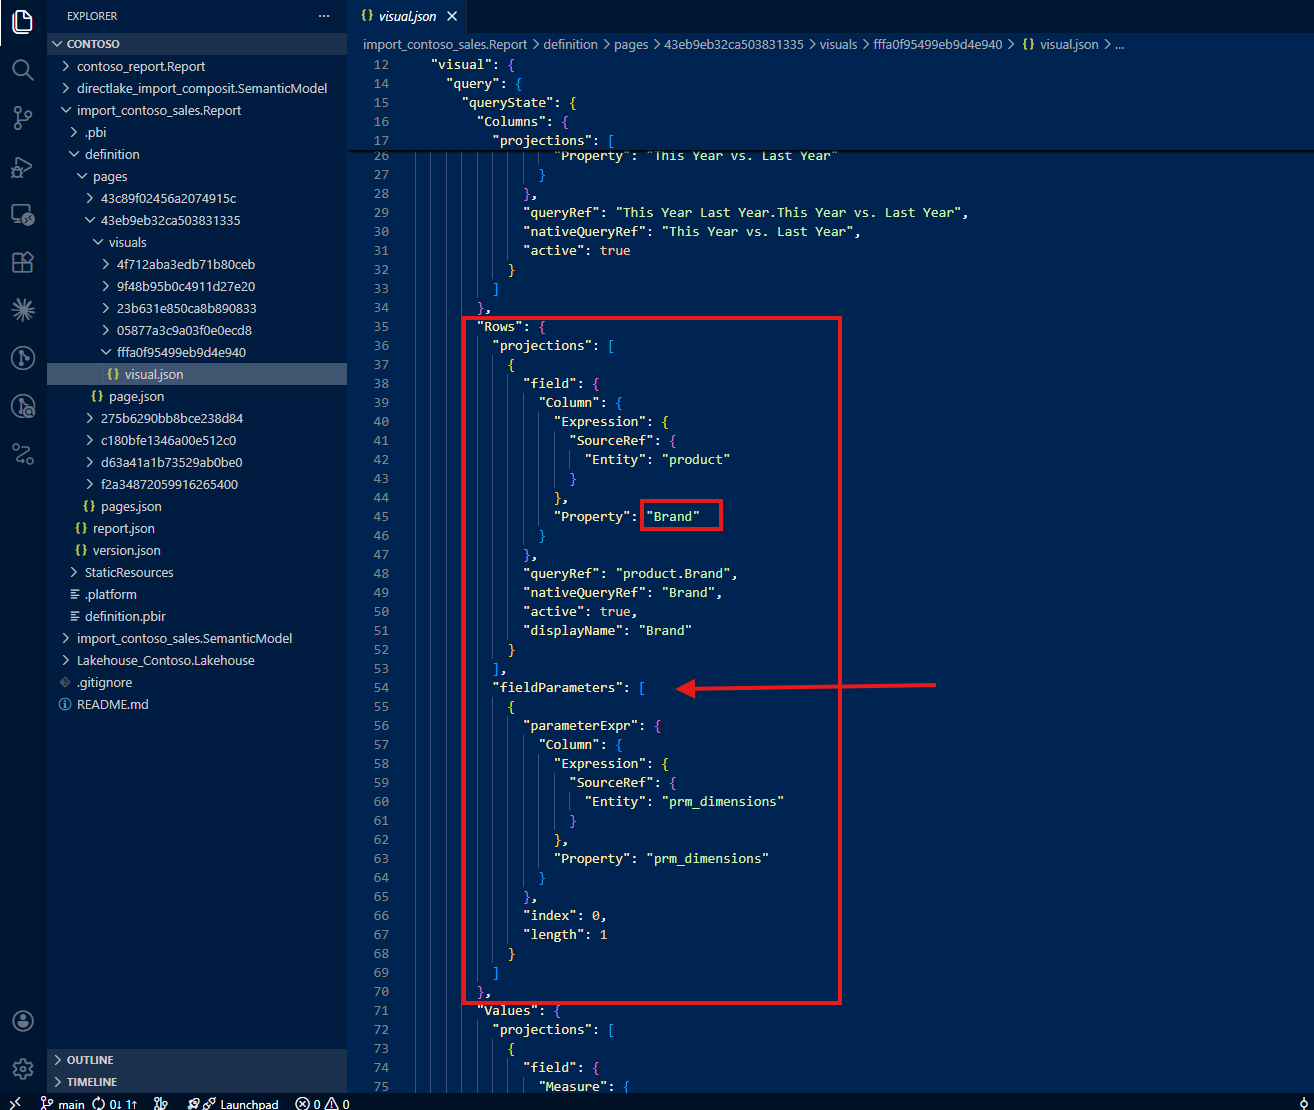Click breadcrumb item 'visuals'

click(838, 44)
